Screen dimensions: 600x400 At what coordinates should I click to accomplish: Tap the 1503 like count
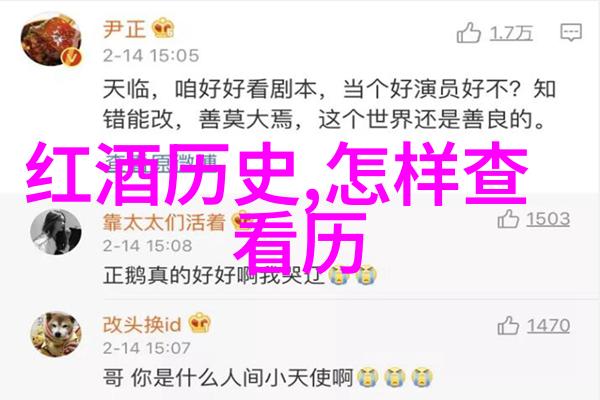(x=548, y=219)
